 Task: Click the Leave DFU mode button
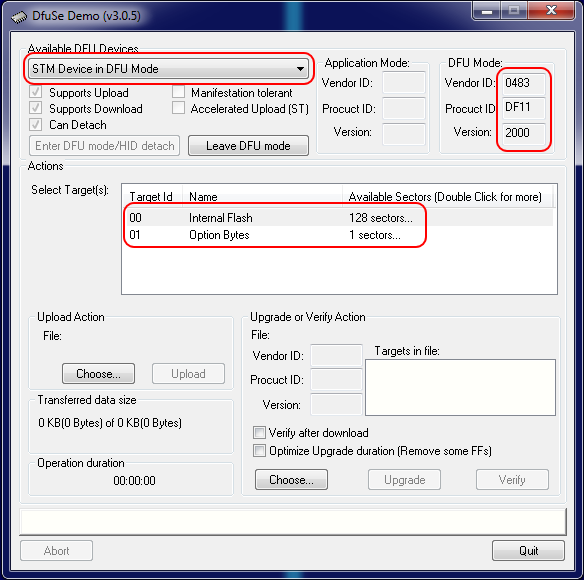tap(248, 146)
